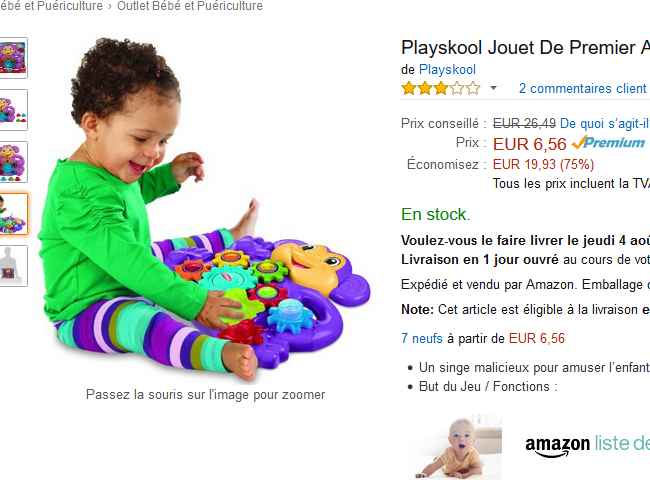
Task: Select the highlighted fourth thumbnail with child
Action: point(13,214)
